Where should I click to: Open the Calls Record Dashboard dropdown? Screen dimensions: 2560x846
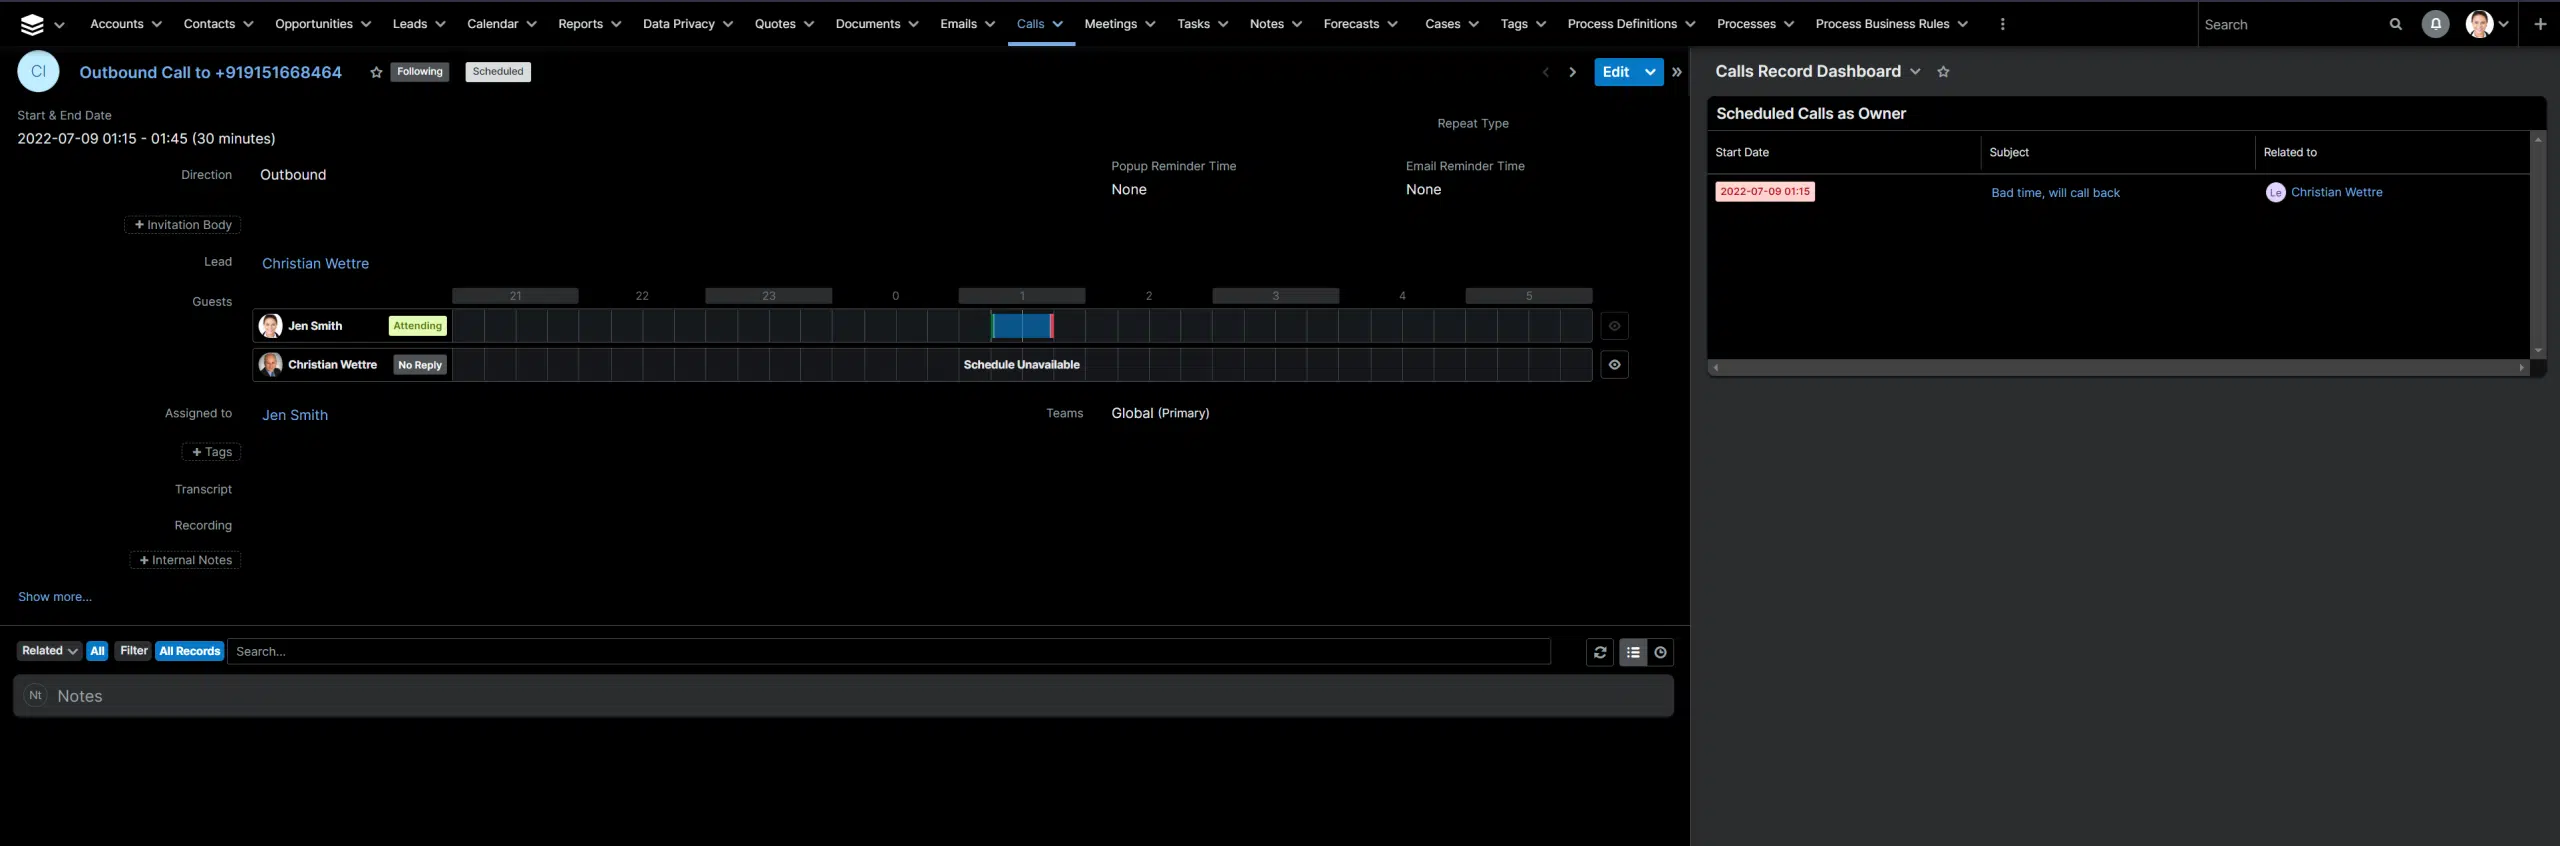[x=1915, y=72]
